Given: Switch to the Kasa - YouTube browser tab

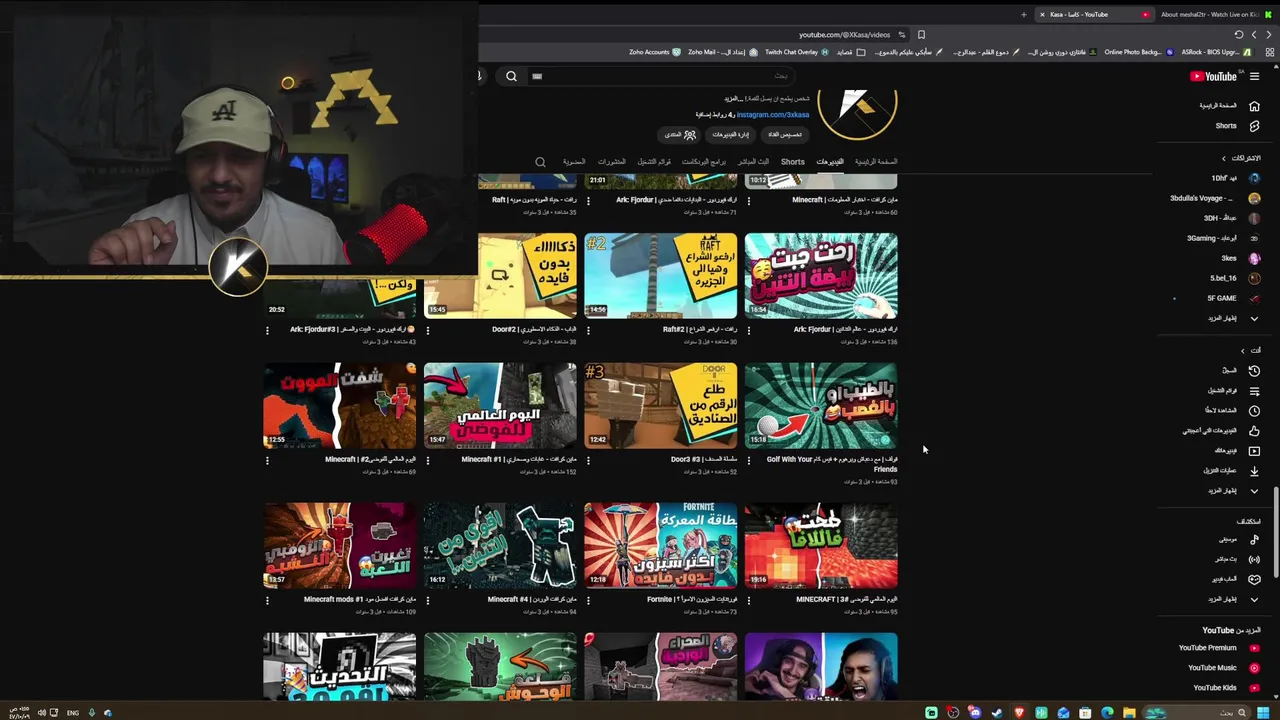Looking at the screenshot, I should [1093, 14].
